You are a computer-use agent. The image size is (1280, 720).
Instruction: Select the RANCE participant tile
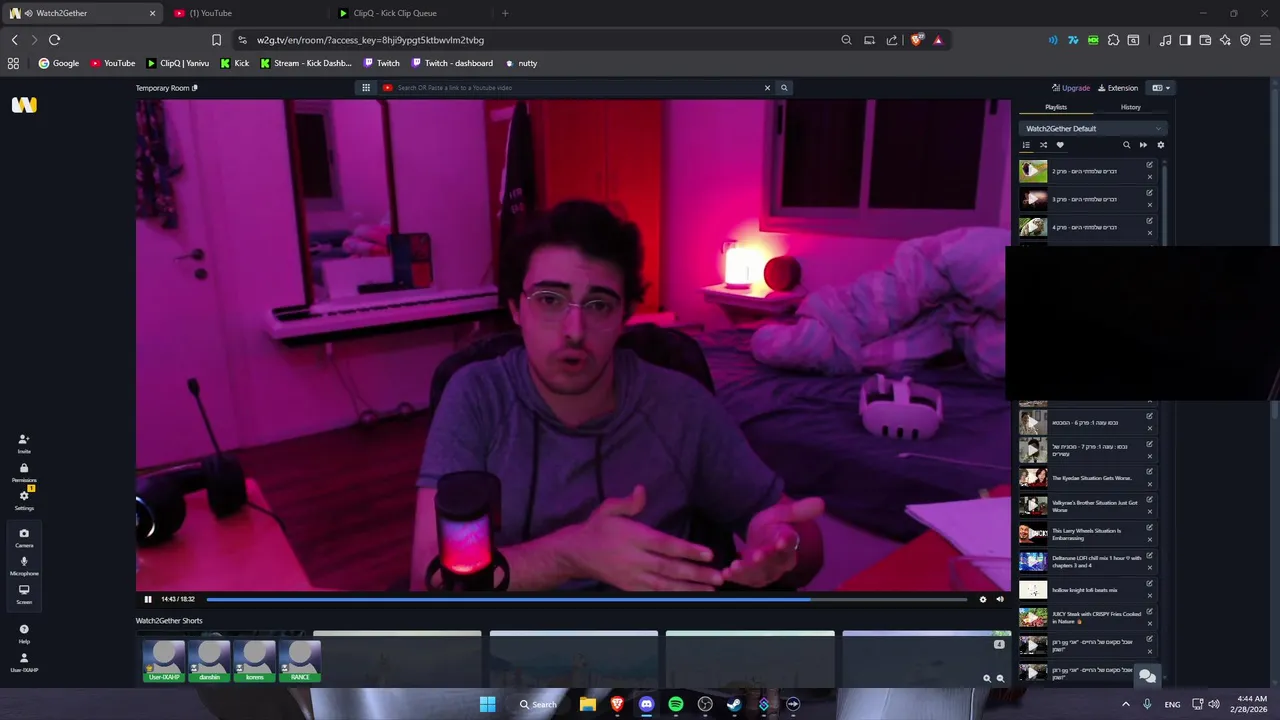pos(300,661)
